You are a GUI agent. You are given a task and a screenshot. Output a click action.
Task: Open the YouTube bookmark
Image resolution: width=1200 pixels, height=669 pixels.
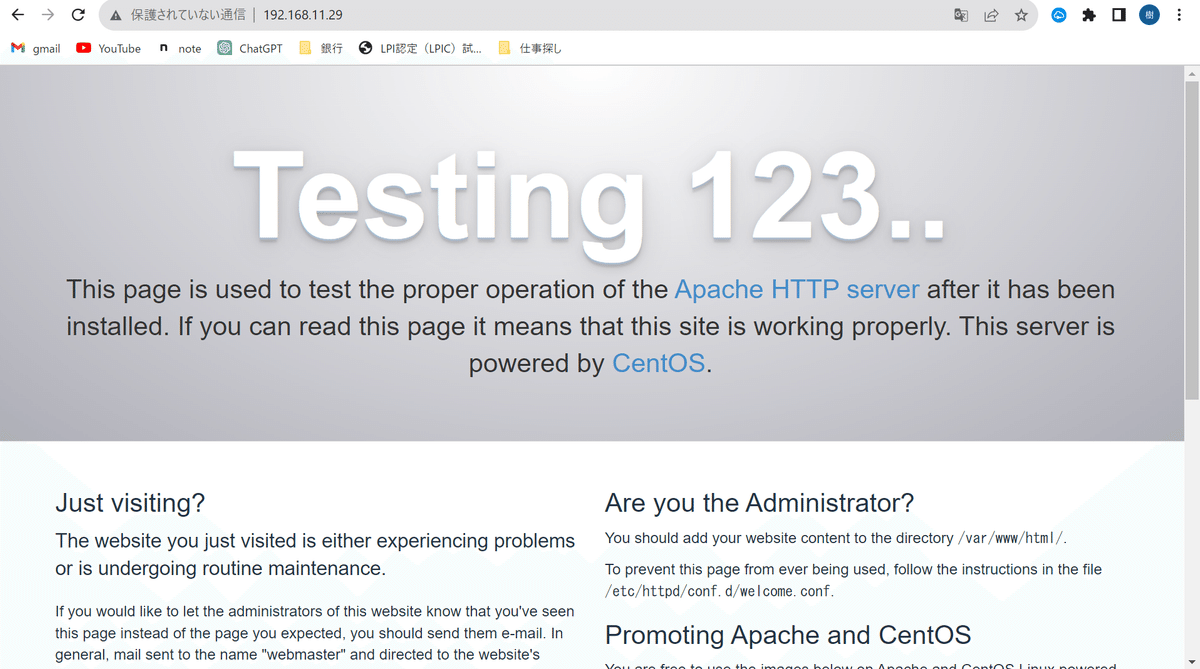pos(109,48)
